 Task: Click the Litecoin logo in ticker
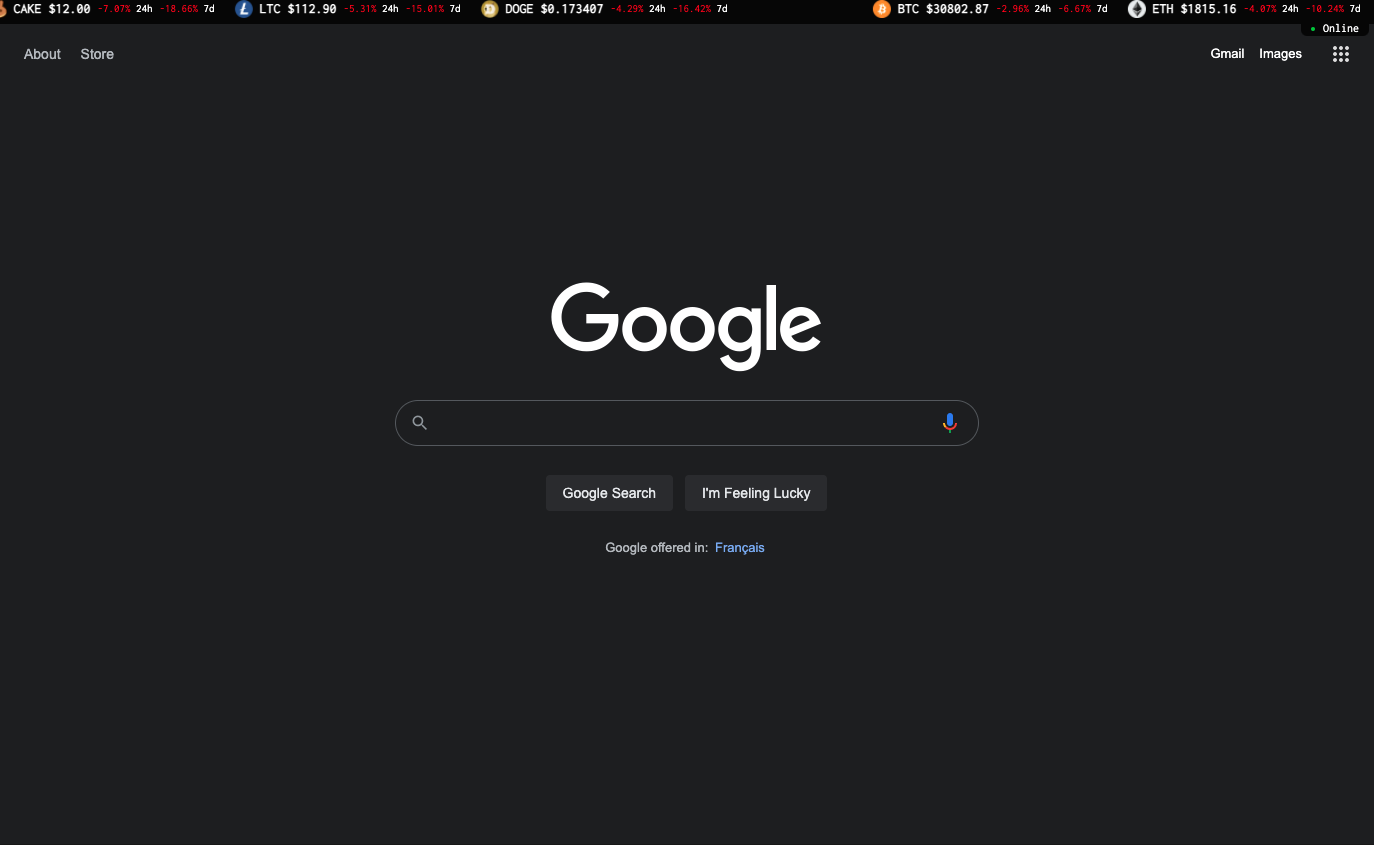244,9
